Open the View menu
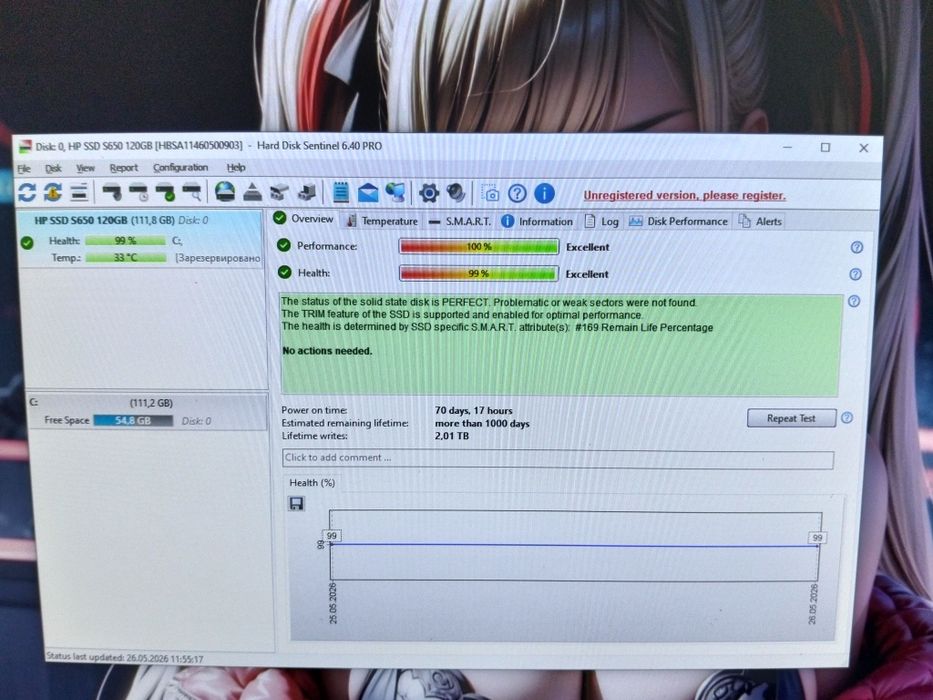 [85, 168]
